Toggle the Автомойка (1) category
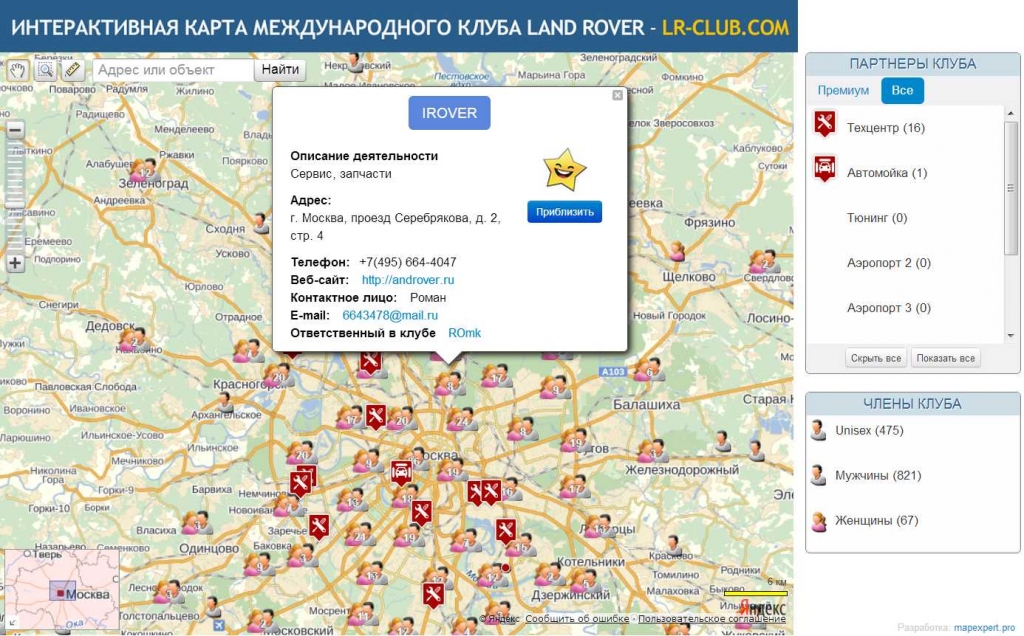 coord(887,173)
